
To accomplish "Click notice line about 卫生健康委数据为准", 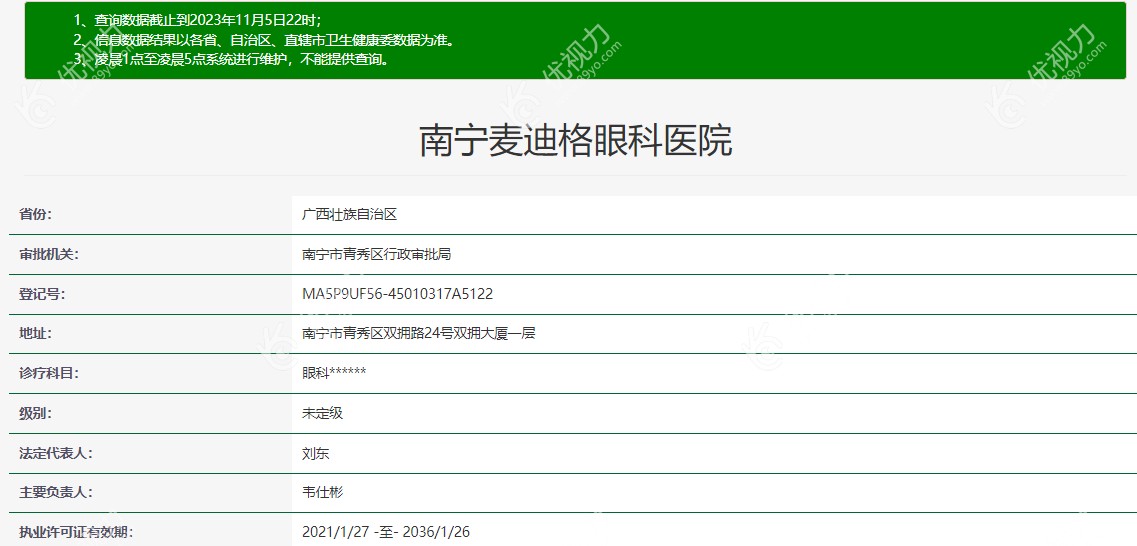I will 264,39.
